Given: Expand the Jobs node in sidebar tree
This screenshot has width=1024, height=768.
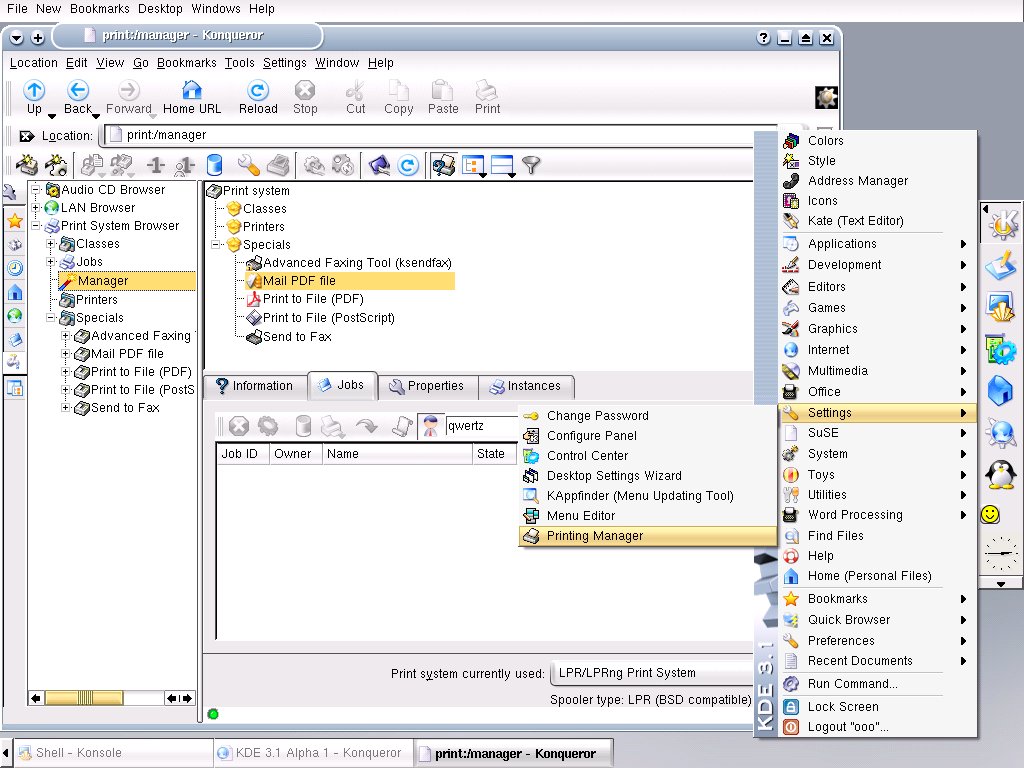Looking at the screenshot, I should pyautogui.click(x=51, y=262).
